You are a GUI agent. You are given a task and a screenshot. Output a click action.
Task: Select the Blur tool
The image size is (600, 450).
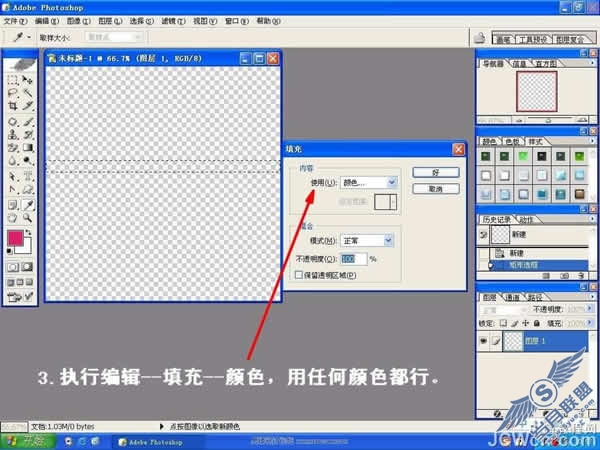[13, 160]
